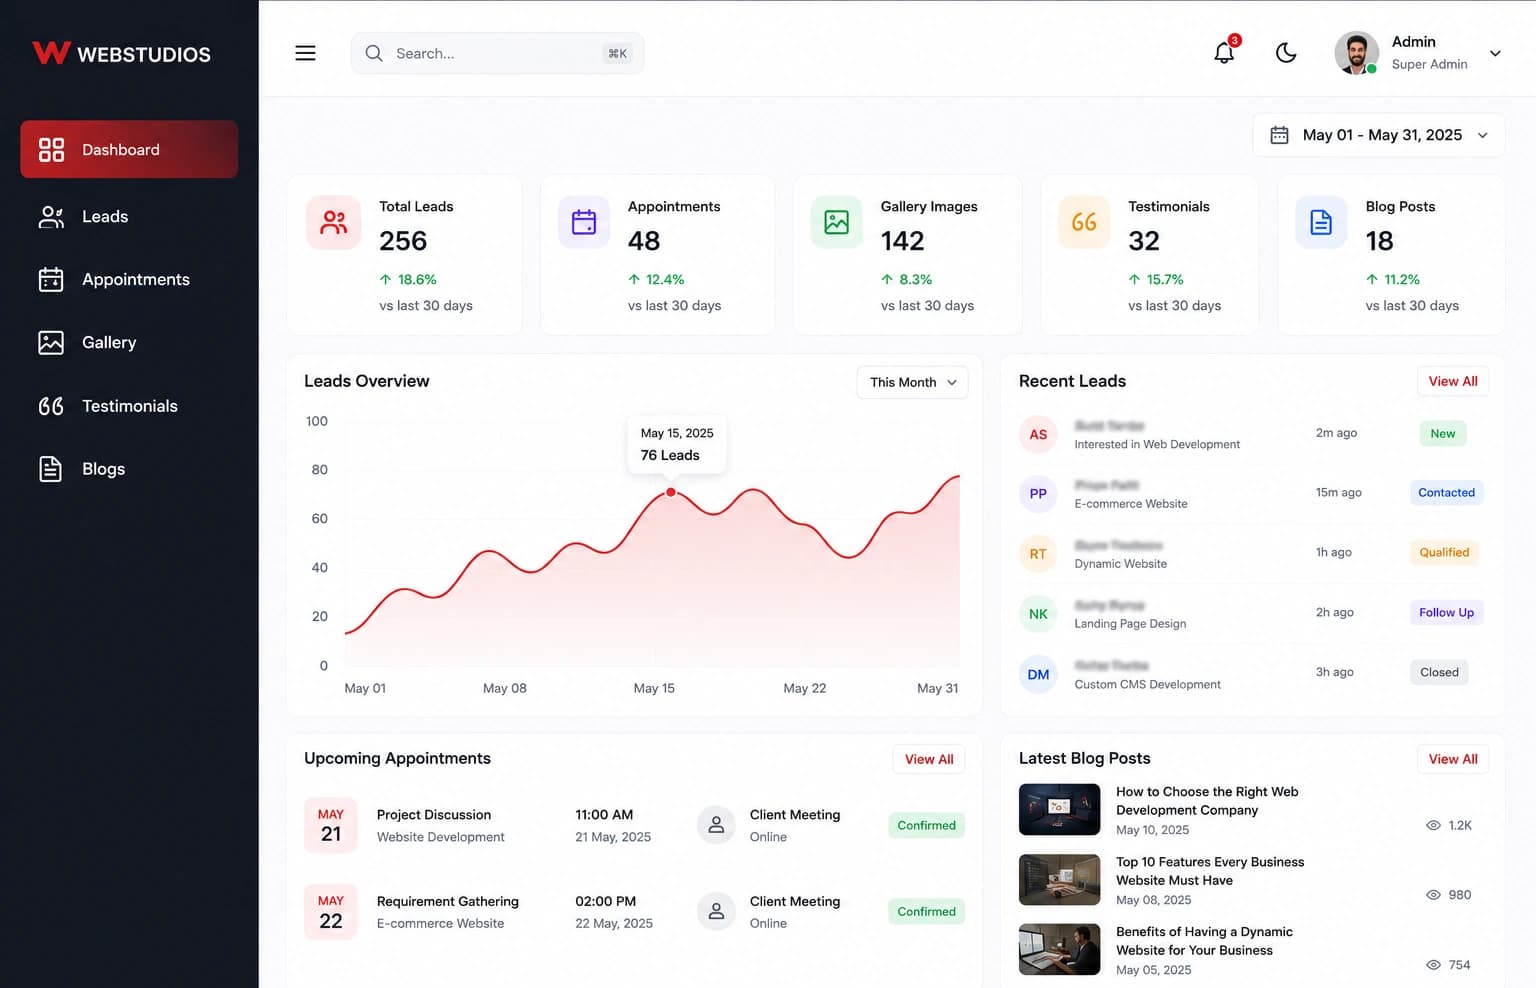1536x988 pixels.
Task: Click the WebStudios logo
Action: point(121,53)
